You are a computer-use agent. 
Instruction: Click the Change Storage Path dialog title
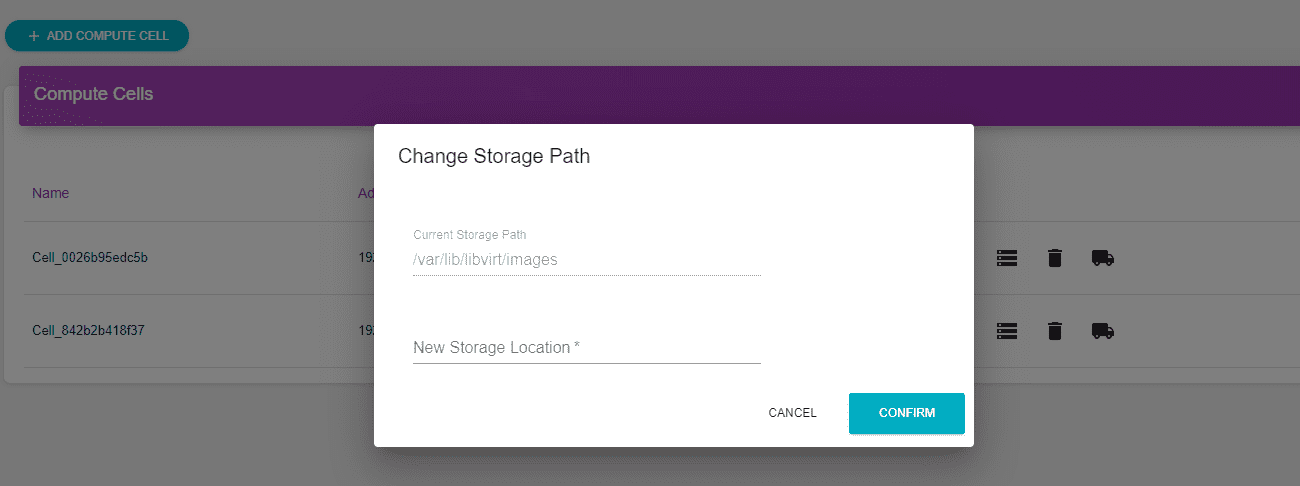pyautogui.click(x=494, y=156)
